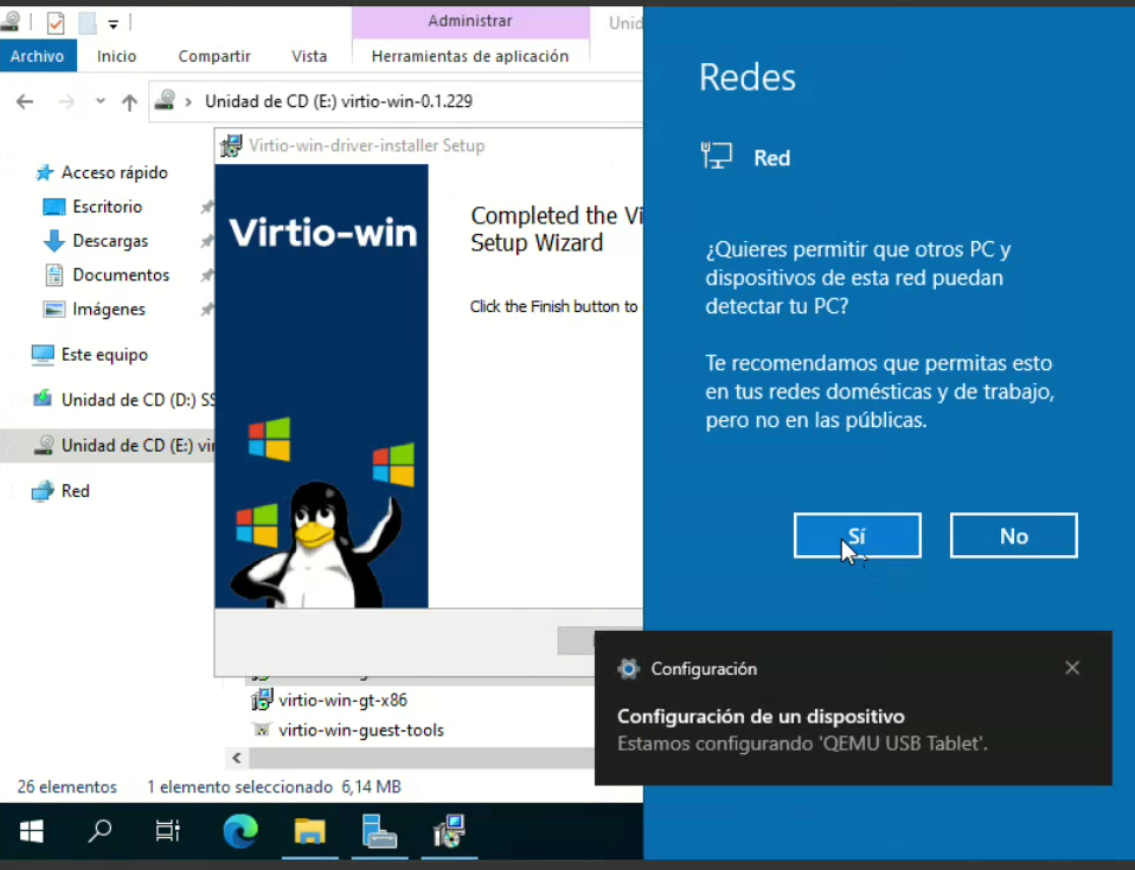Open Server Manager from the taskbar
The height and width of the screenshot is (870, 1135).
379,831
